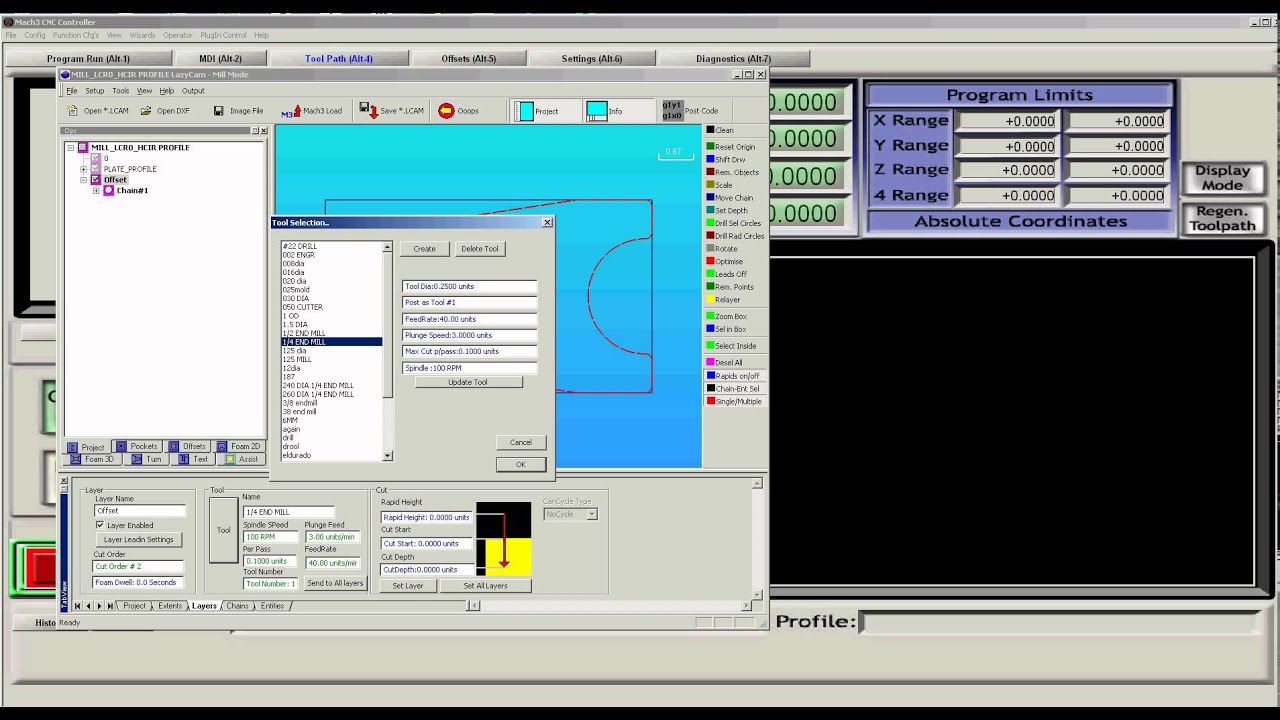The height and width of the screenshot is (720, 1280).
Task: Click the Clean tool
Action: 720,130
